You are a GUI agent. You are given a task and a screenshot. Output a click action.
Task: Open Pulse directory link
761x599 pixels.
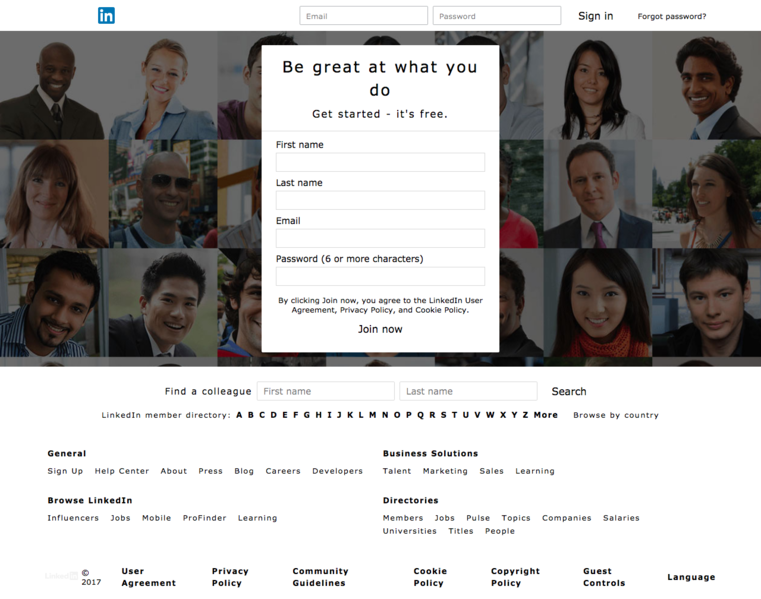(x=478, y=518)
